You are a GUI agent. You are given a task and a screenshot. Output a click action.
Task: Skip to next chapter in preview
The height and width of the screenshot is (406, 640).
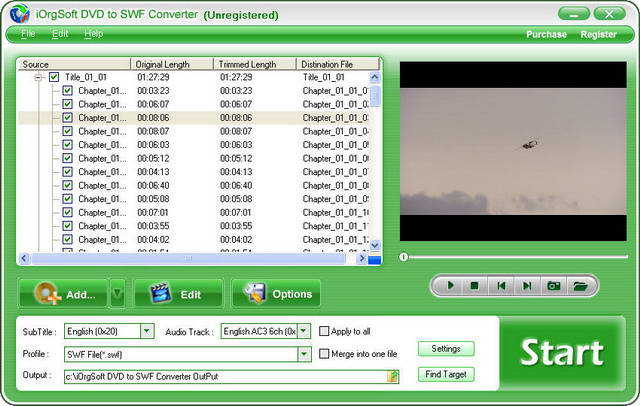pyautogui.click(x=527, y=286)
